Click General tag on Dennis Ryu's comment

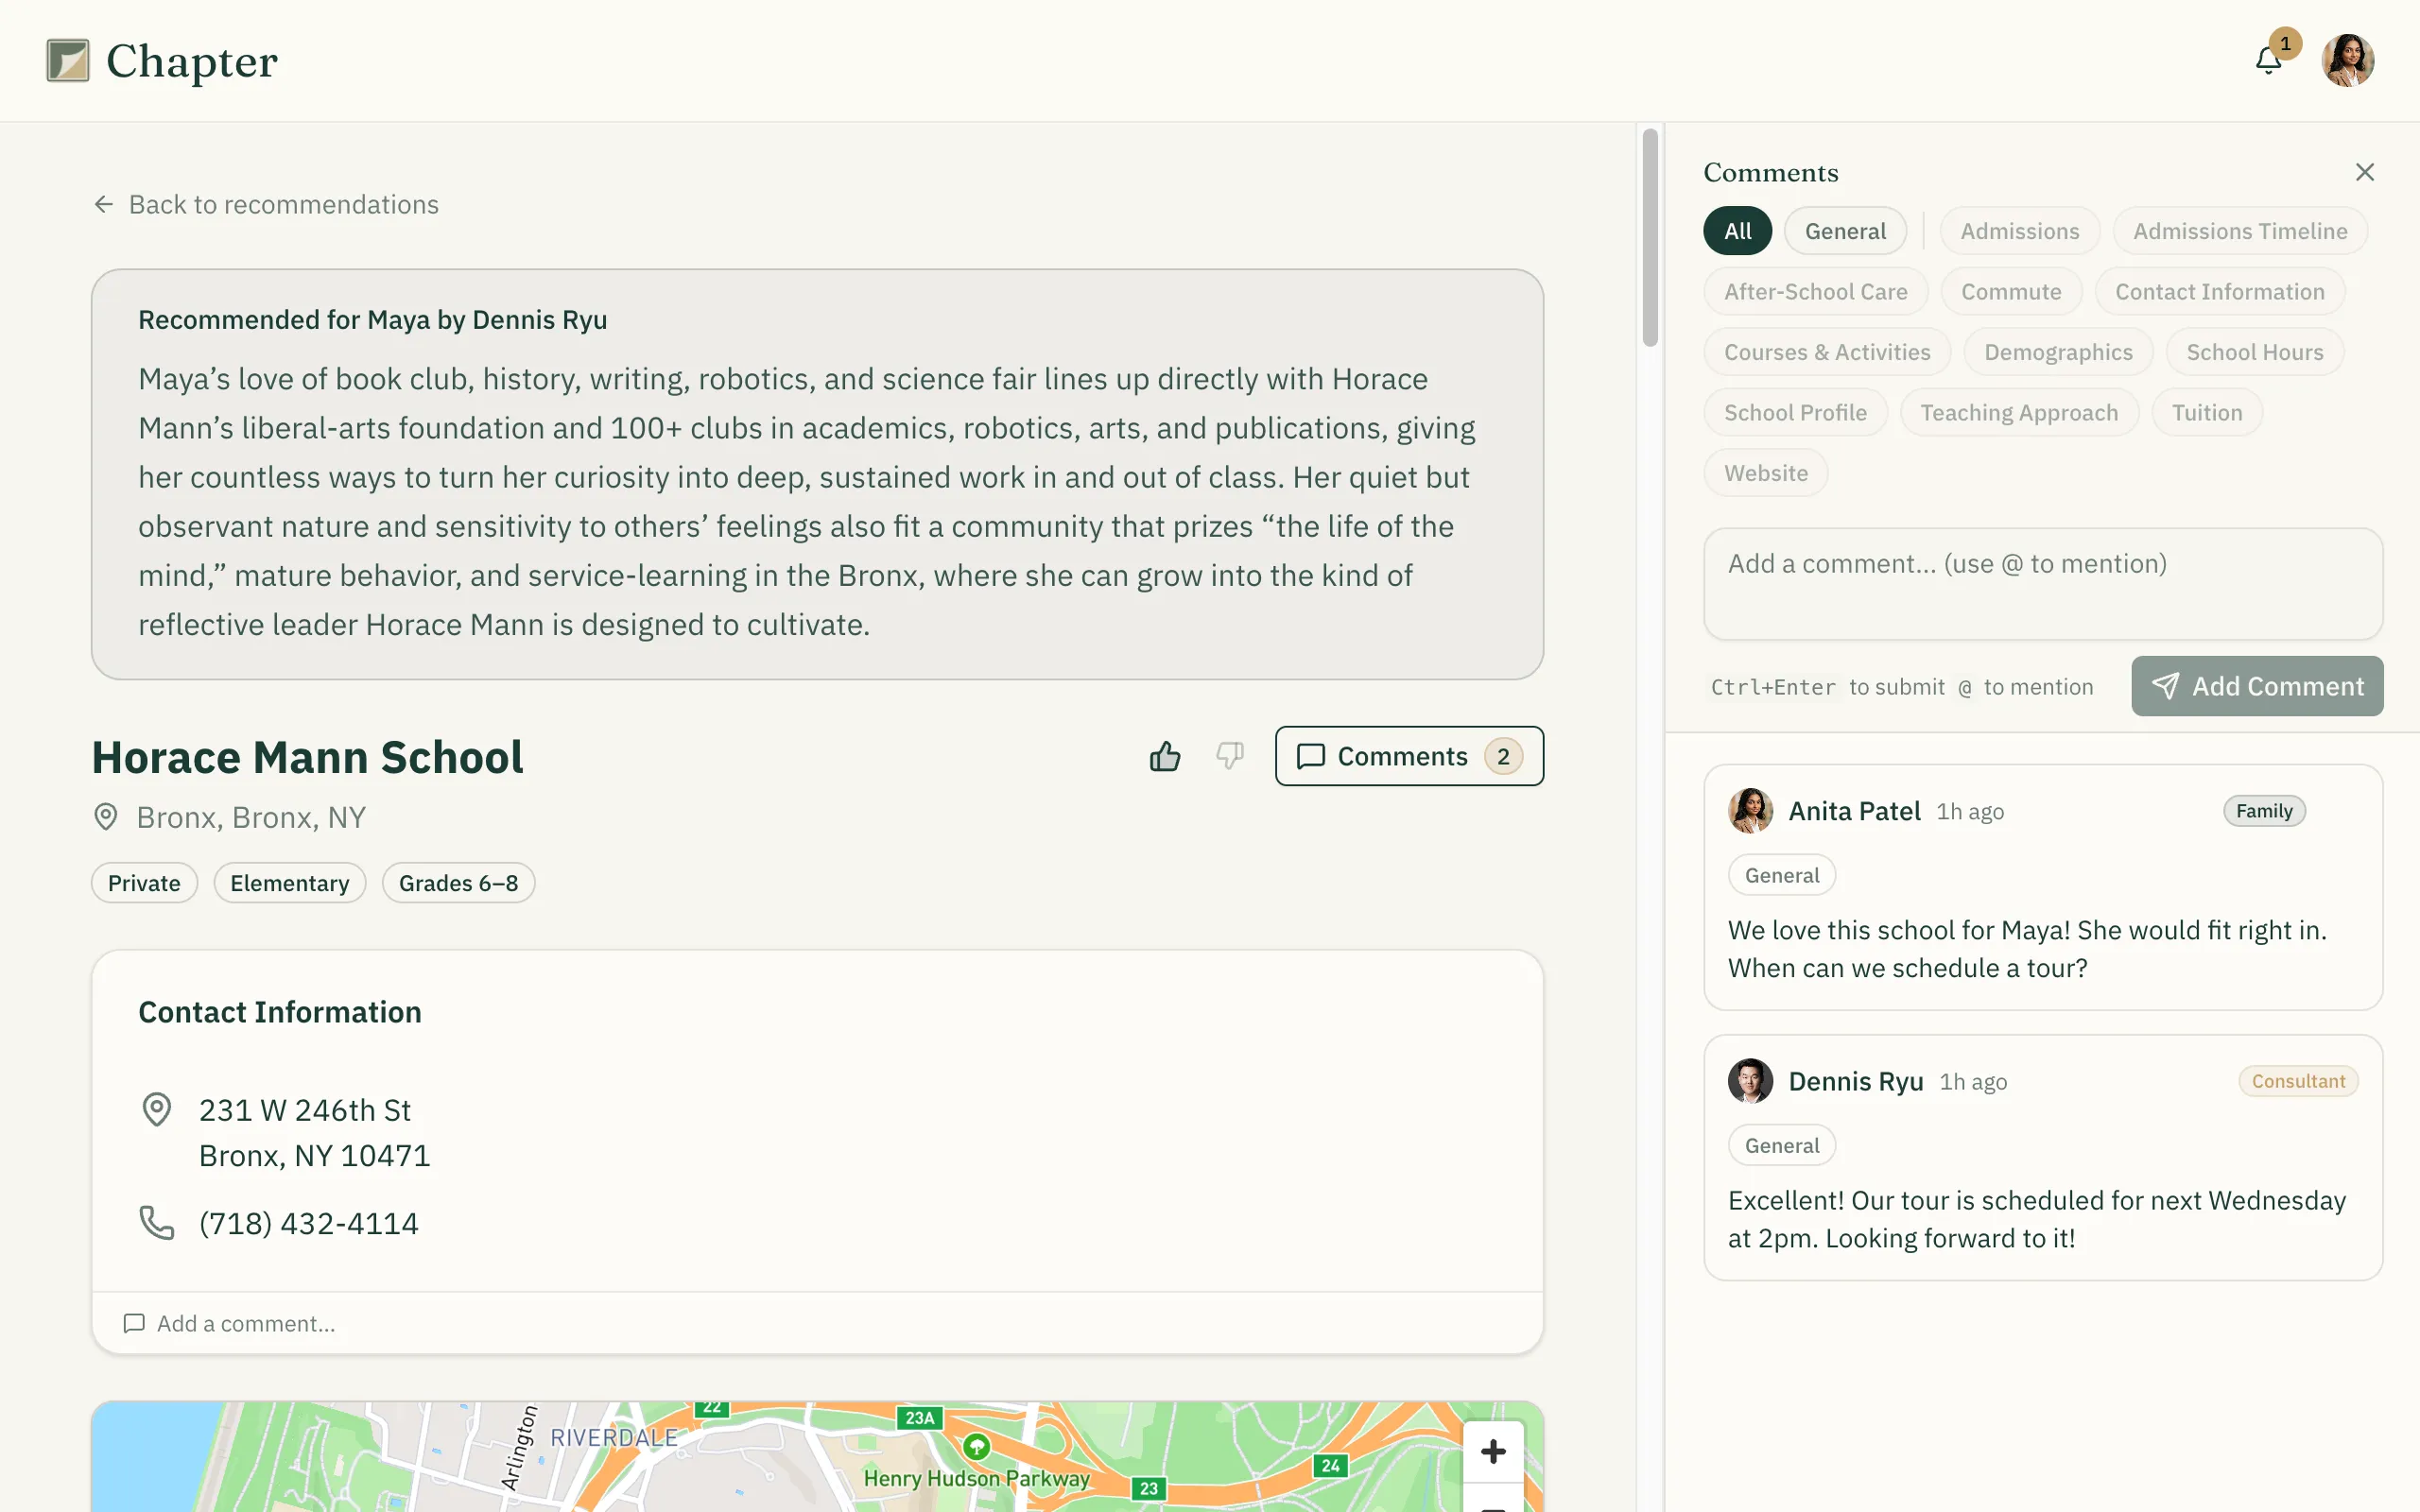pyautogui.click(x=1781, y=1145)
